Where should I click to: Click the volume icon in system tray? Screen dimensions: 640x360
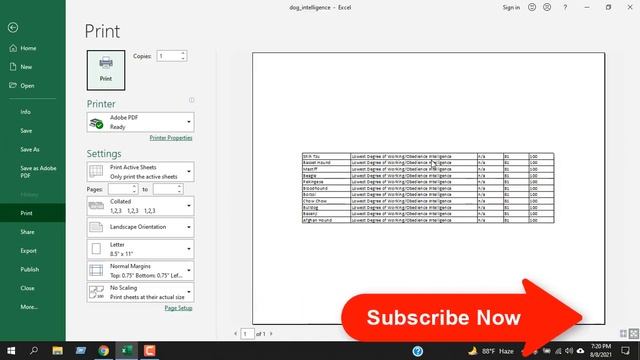pyautogui.click(x=569, y=351)
